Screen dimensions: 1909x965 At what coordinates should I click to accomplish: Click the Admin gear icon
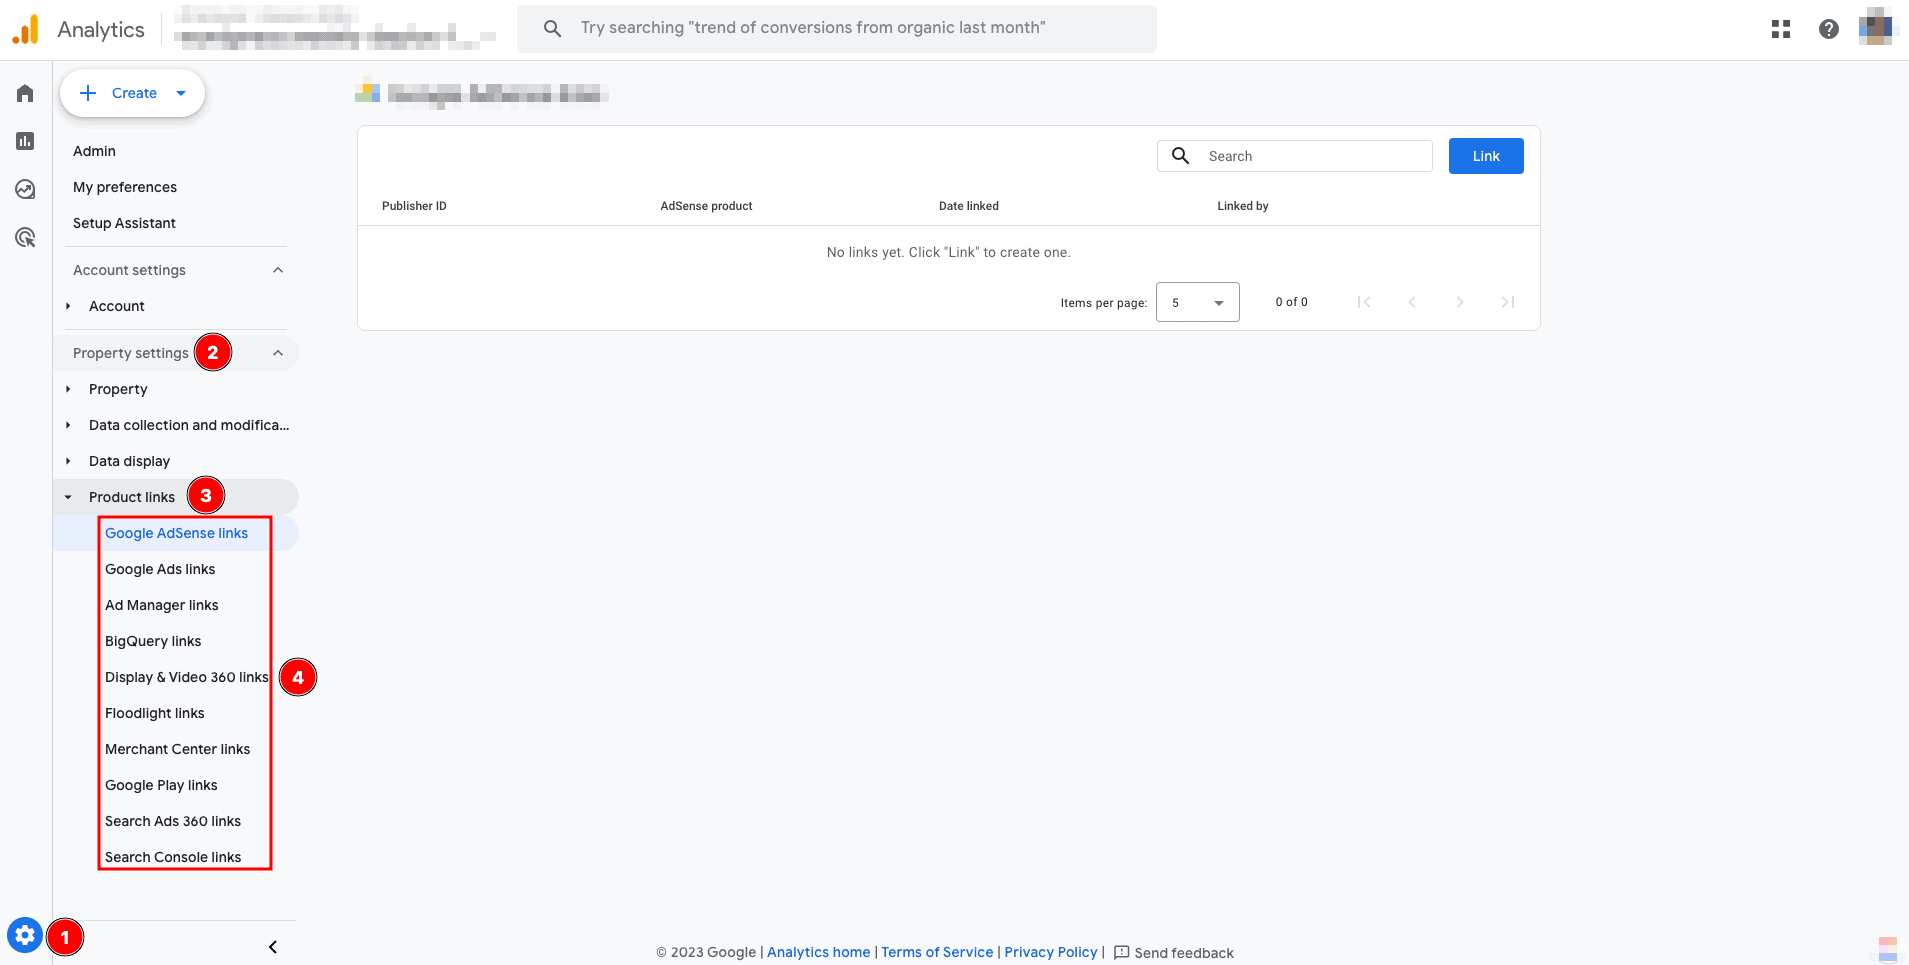pos(25,936)
